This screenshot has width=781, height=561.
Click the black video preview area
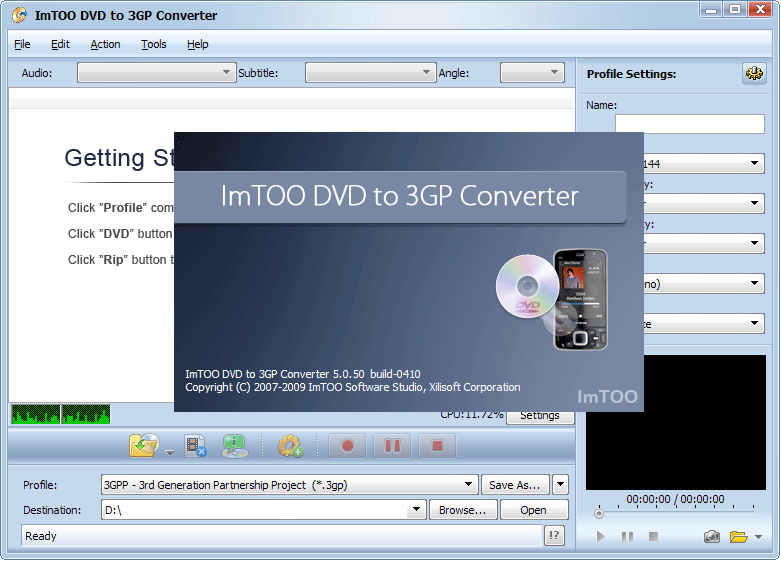click(x=704, y=422)
